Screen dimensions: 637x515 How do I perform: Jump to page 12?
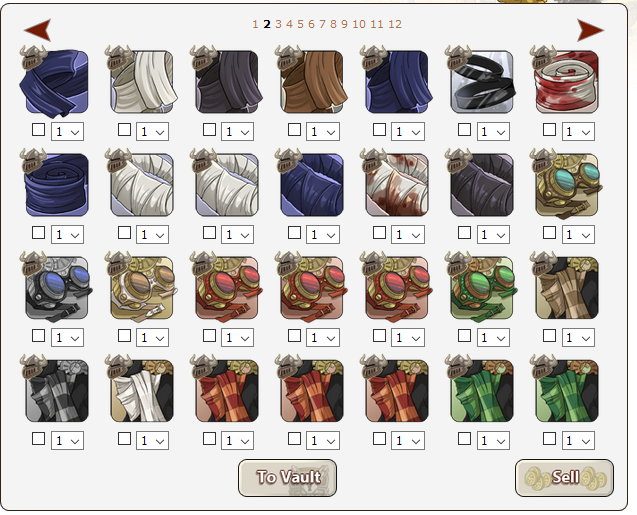pos(395,24)
